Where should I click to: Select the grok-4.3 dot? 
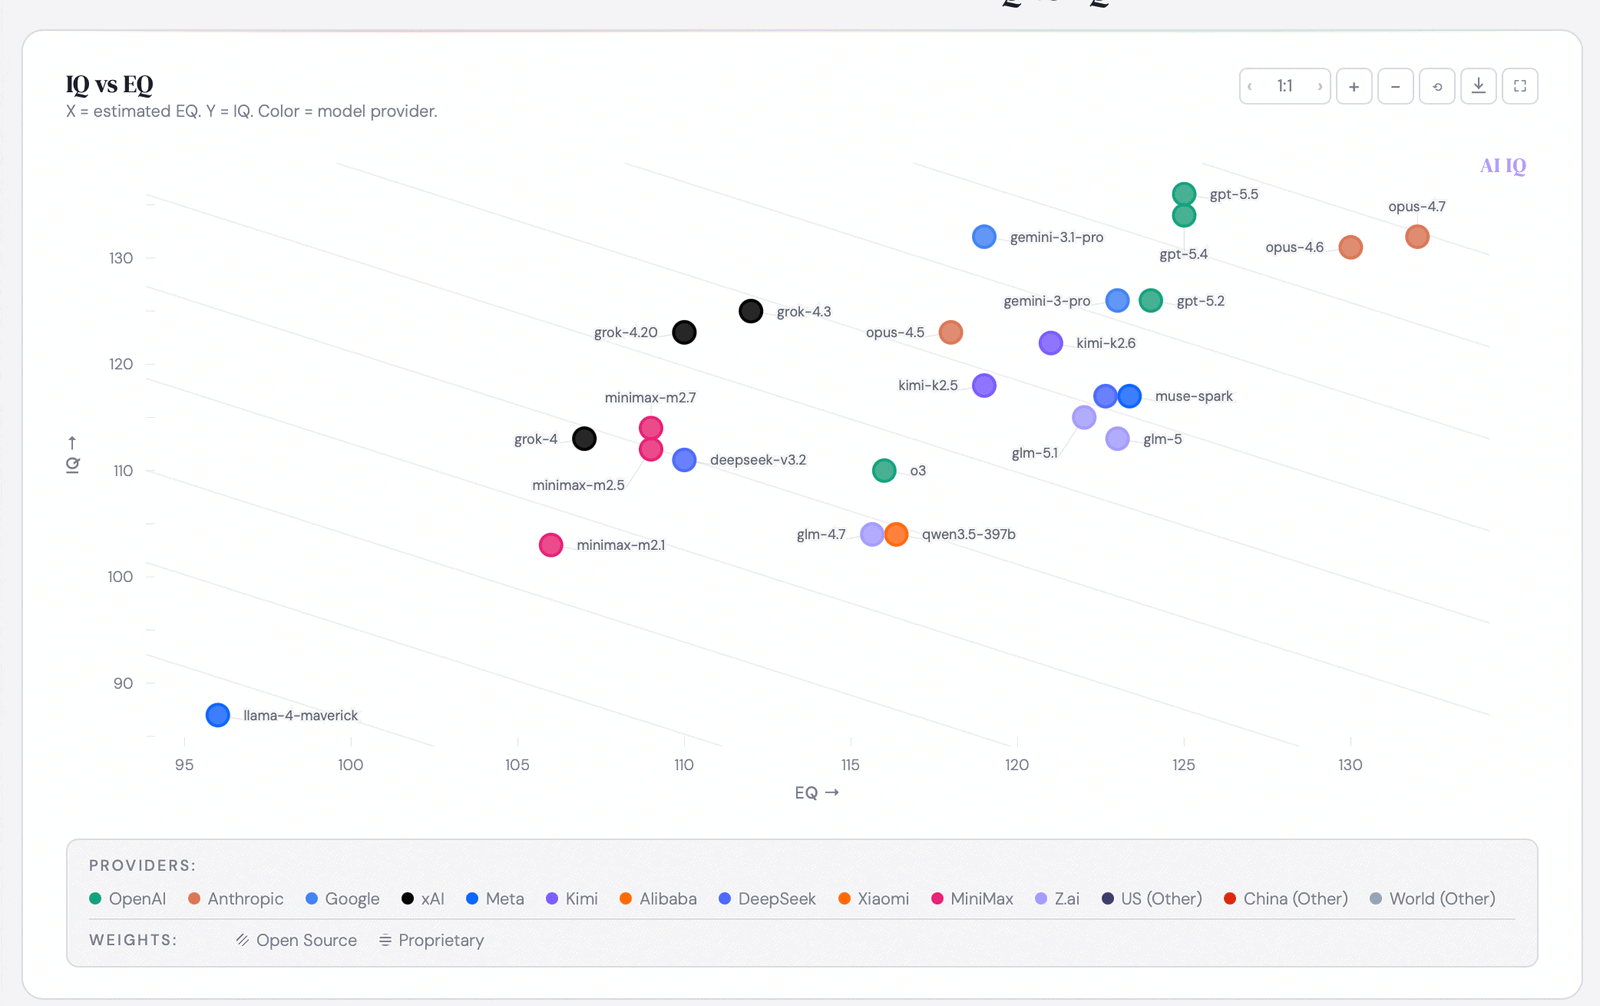(751, 311)
